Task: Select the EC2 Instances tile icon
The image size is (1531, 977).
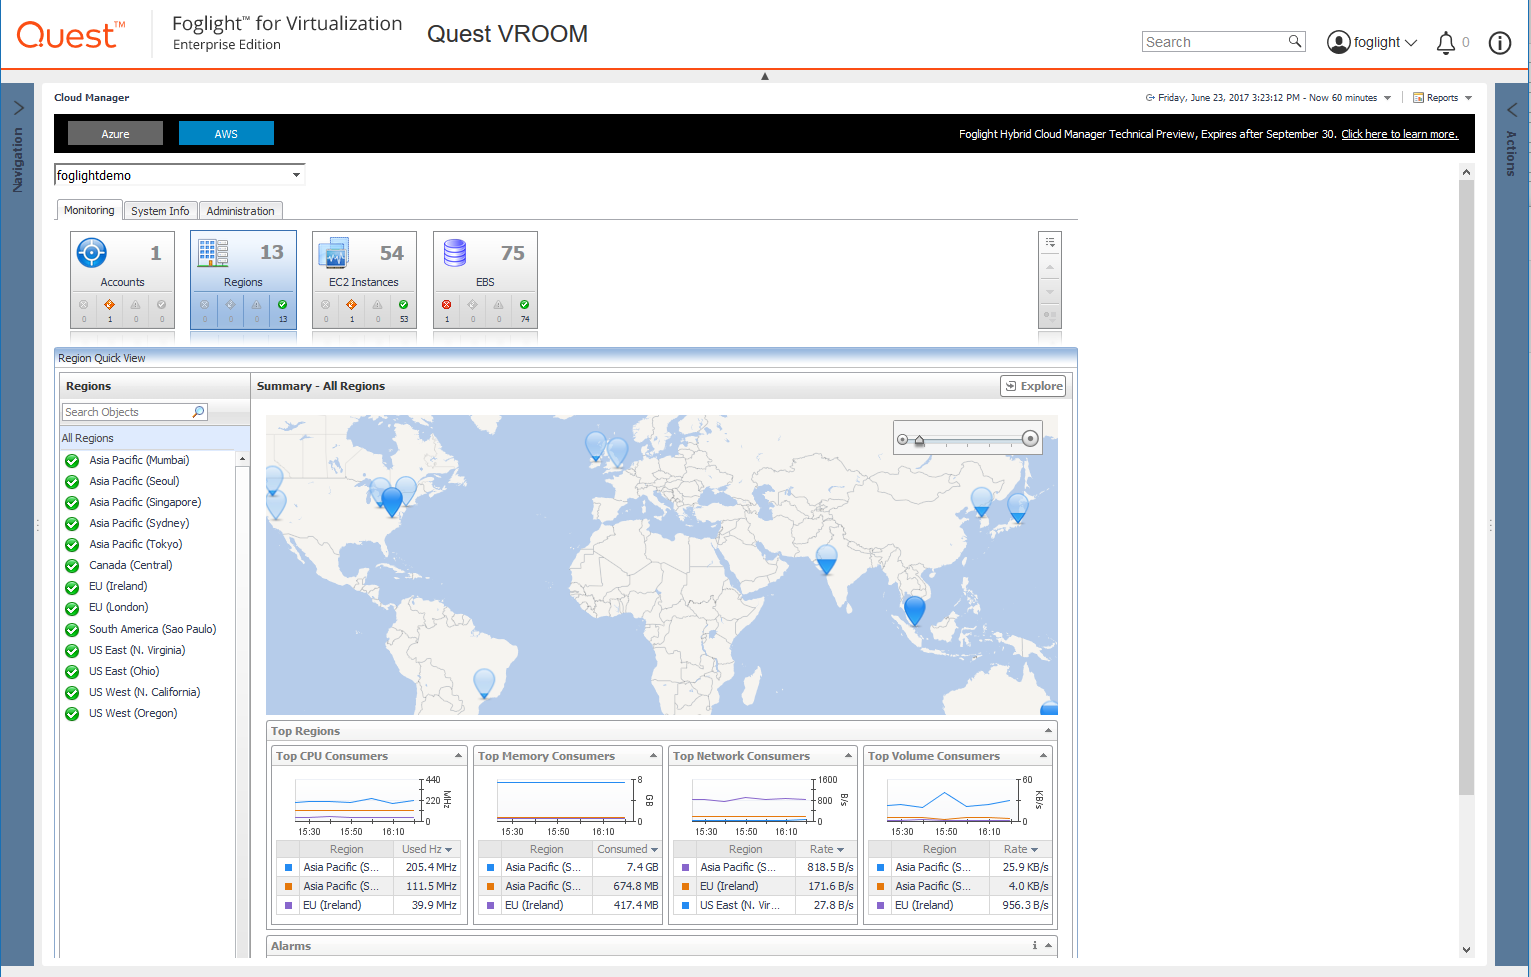Action: 333,253
